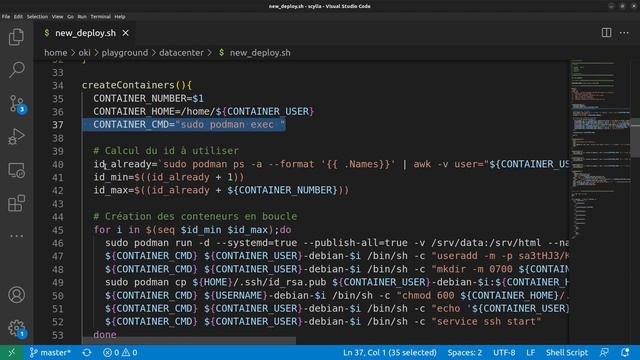
Task: Click the new_deploy.sh breadcrumb segment
Action: click(x=260, y=53)
